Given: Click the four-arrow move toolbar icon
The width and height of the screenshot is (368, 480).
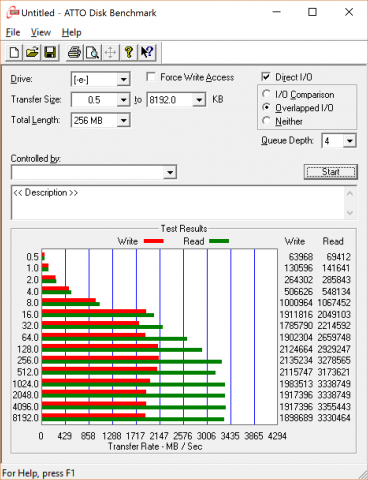Looking at the screenshot, I should tap(110, 52).
